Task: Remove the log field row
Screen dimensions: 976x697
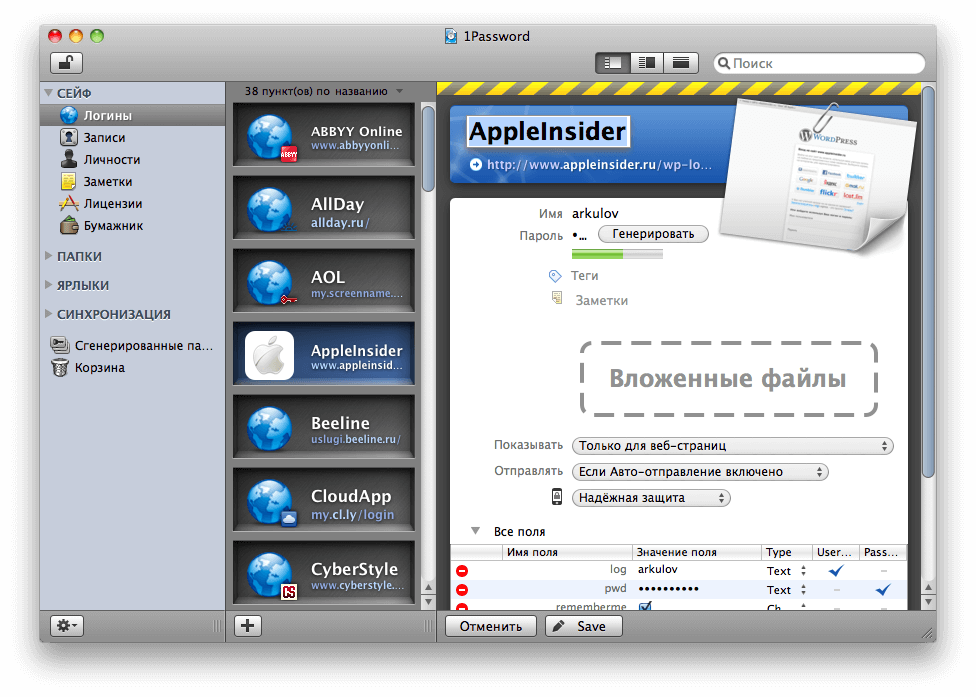Action: (462, 571)
